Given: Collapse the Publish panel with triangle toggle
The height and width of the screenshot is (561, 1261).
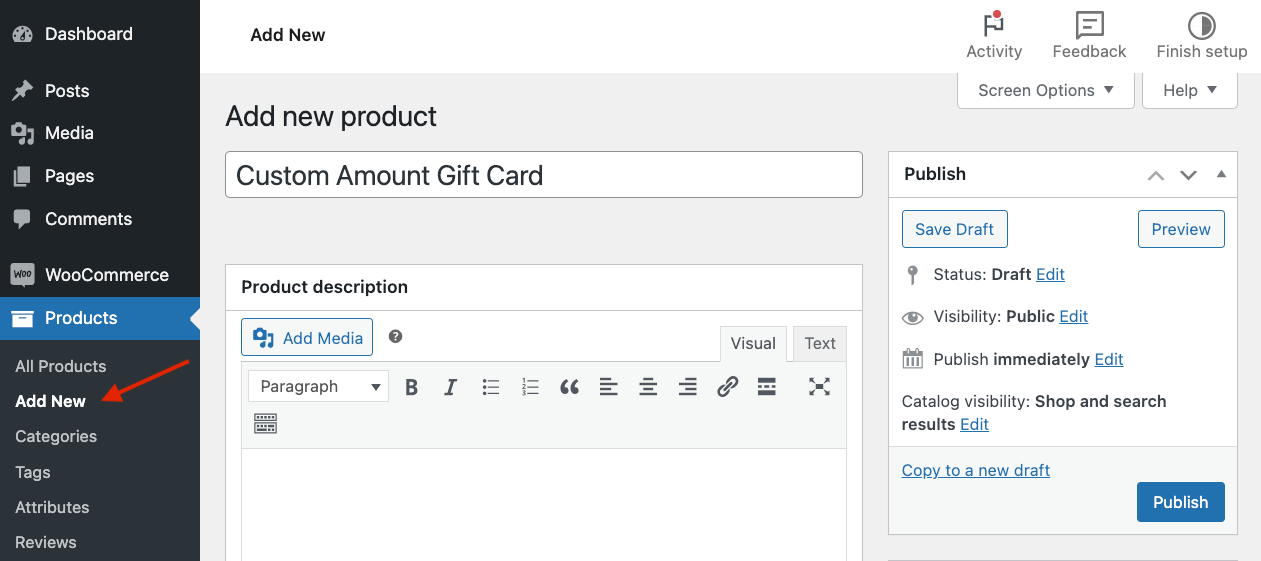Looking at the screenshot, I should tap(1221, 174).
